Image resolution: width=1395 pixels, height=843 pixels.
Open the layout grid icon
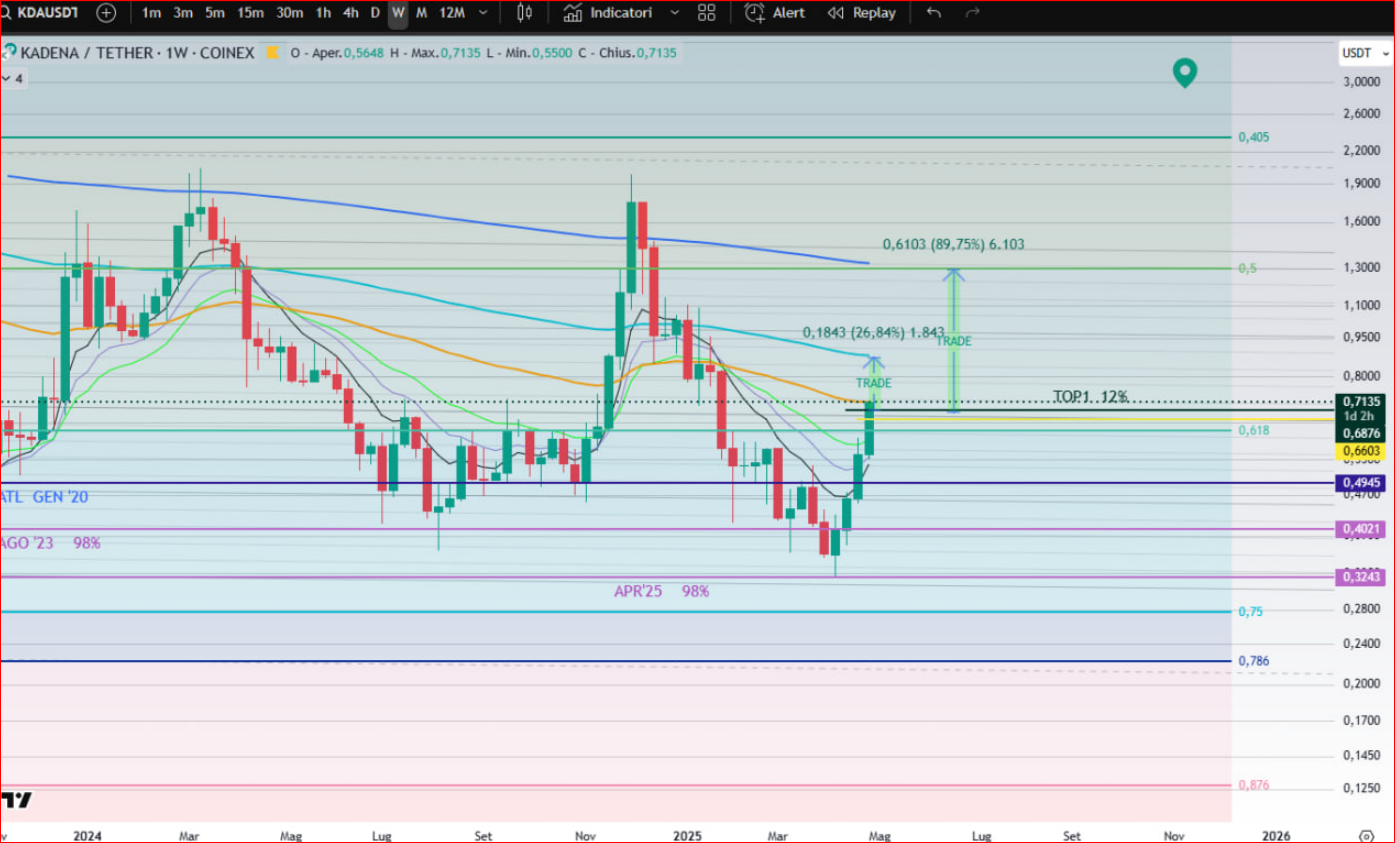(x=707, y=13)
